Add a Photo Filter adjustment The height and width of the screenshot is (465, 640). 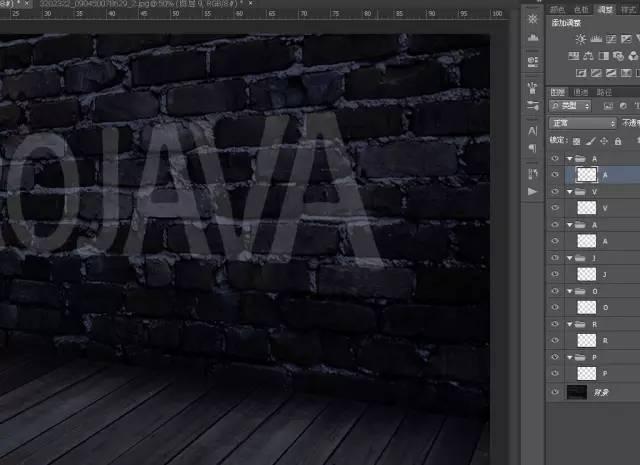click(618, 56)
